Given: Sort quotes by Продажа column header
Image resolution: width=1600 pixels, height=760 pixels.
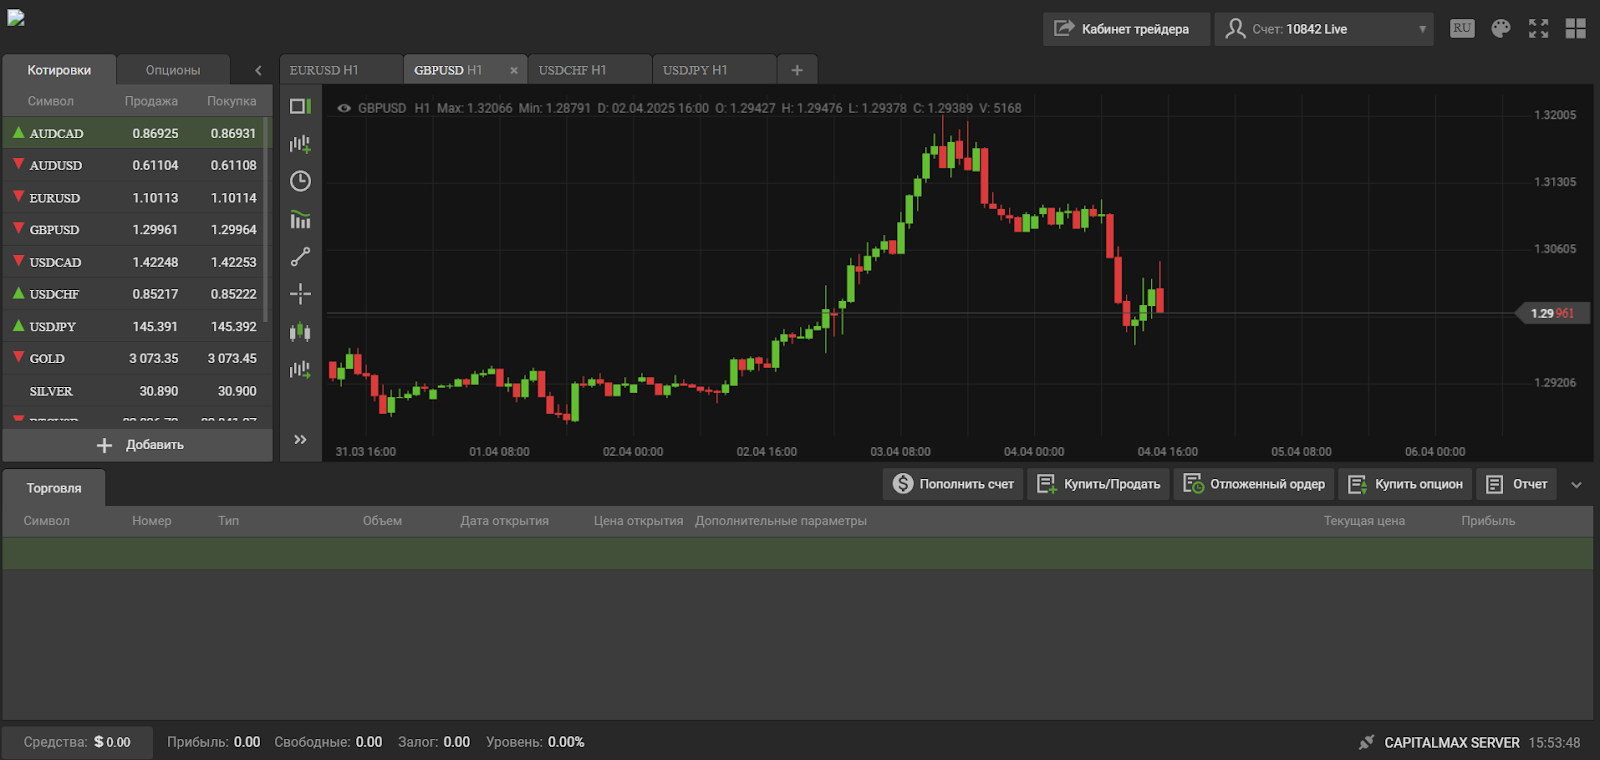Looking at the screenshot, I should click(x=151, y=101).
